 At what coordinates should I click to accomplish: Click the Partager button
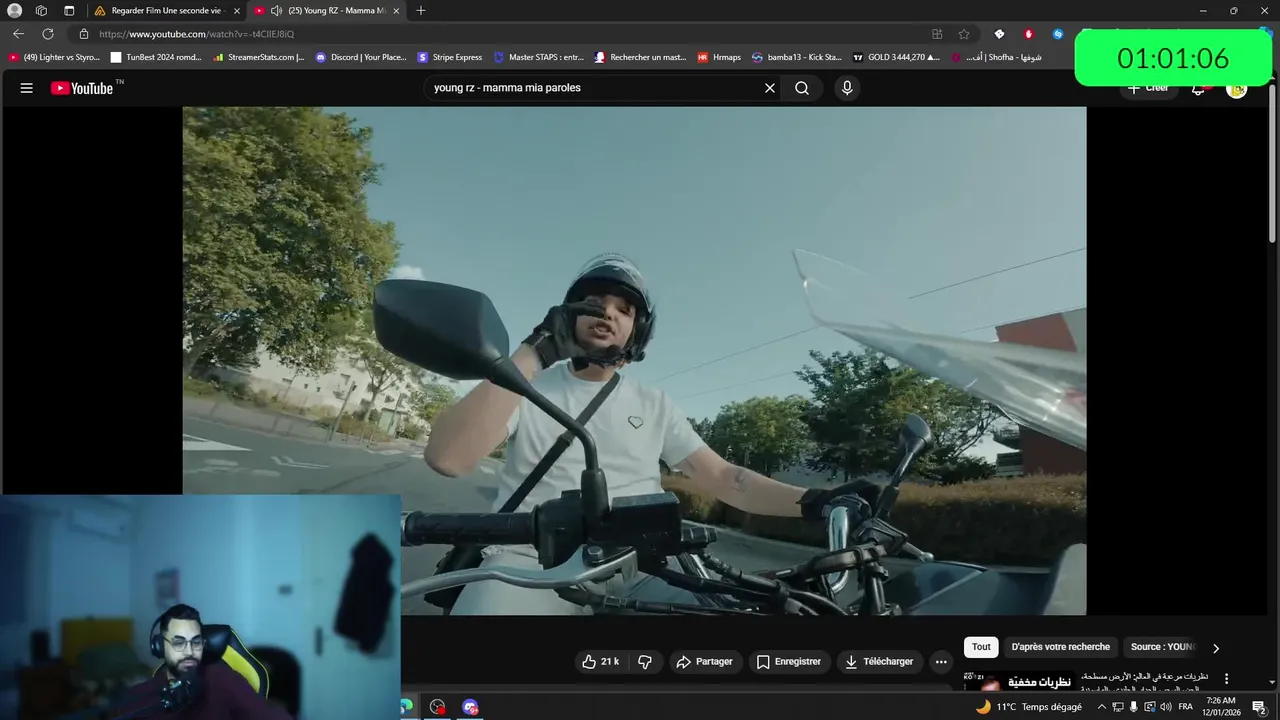click(704, 661)
